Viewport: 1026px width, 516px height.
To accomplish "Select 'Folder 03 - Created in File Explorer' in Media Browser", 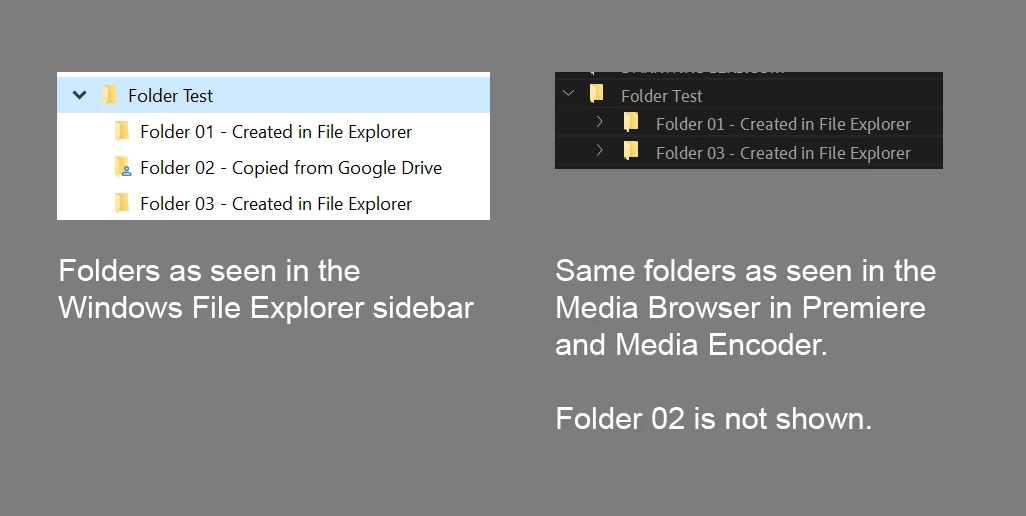I will 783,153.
